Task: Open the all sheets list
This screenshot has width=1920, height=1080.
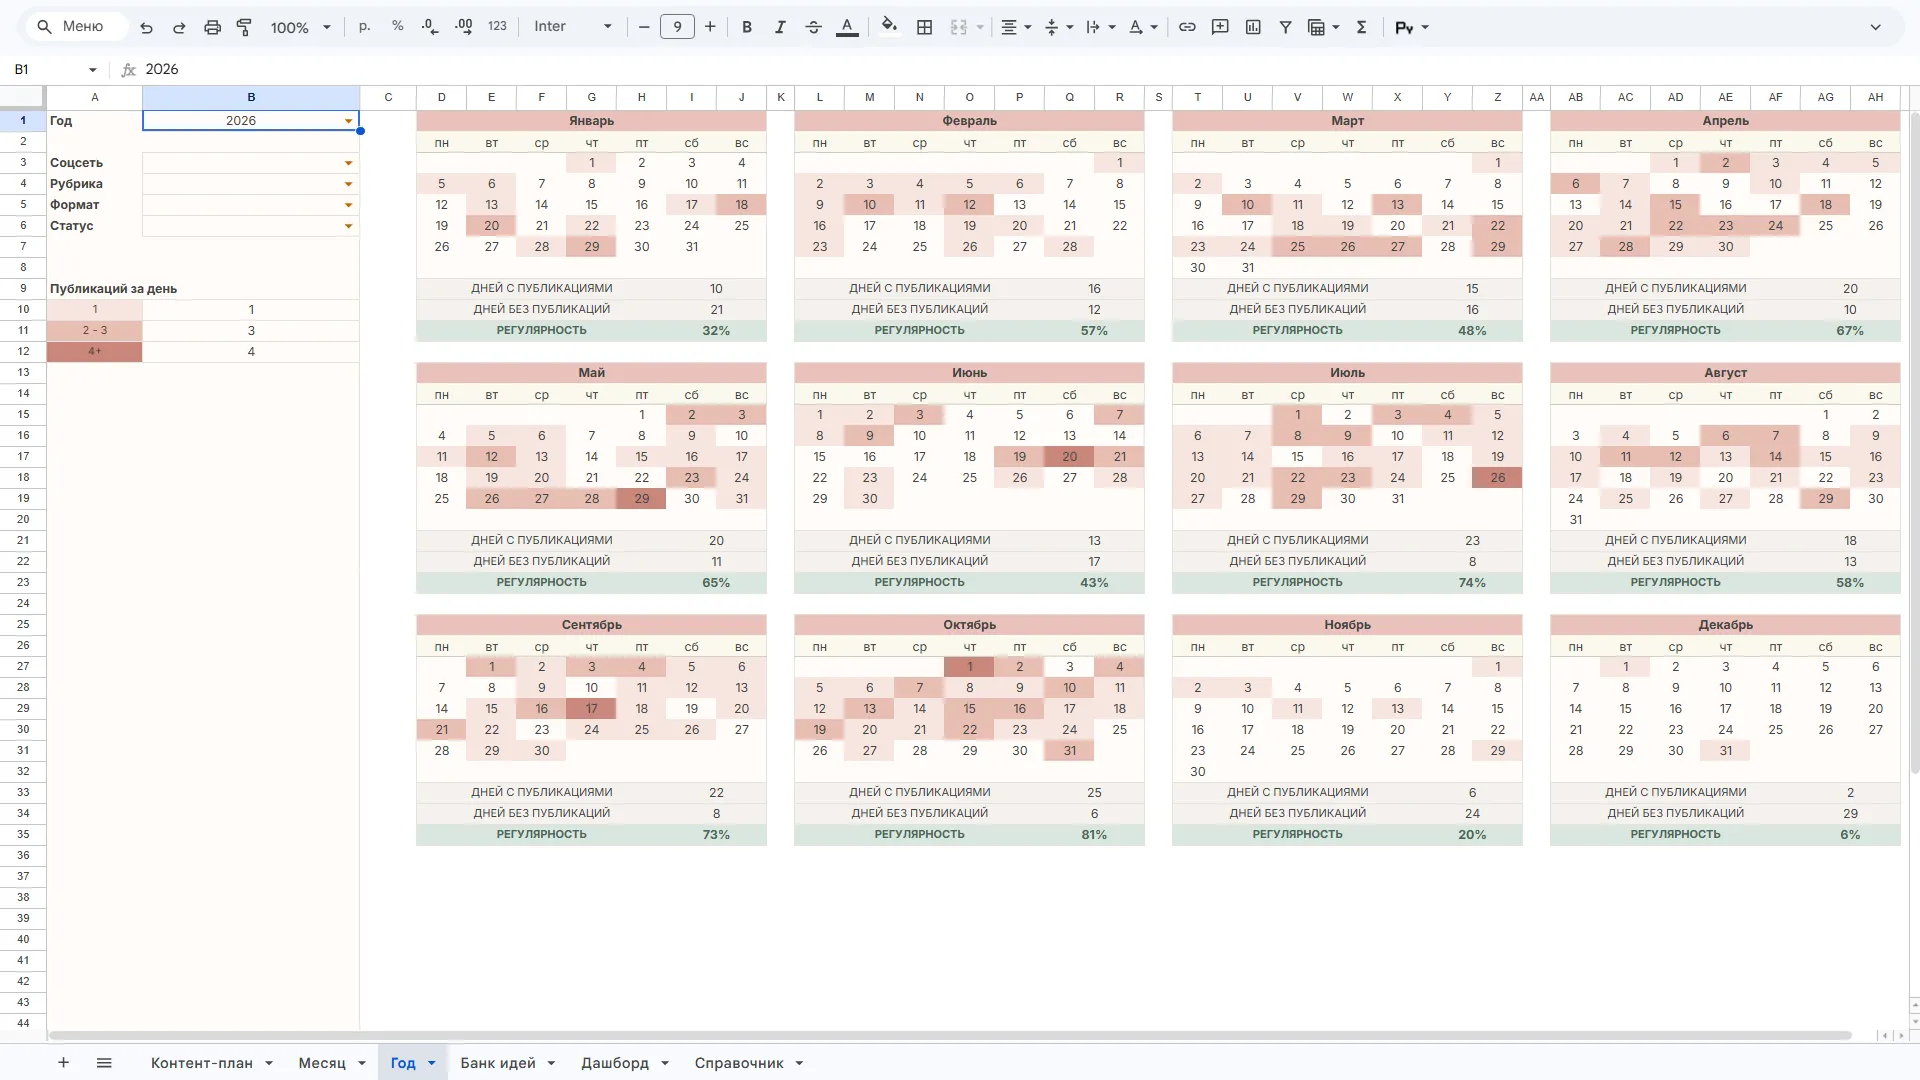Action: pyautogui.click(x=104, y=1063)
